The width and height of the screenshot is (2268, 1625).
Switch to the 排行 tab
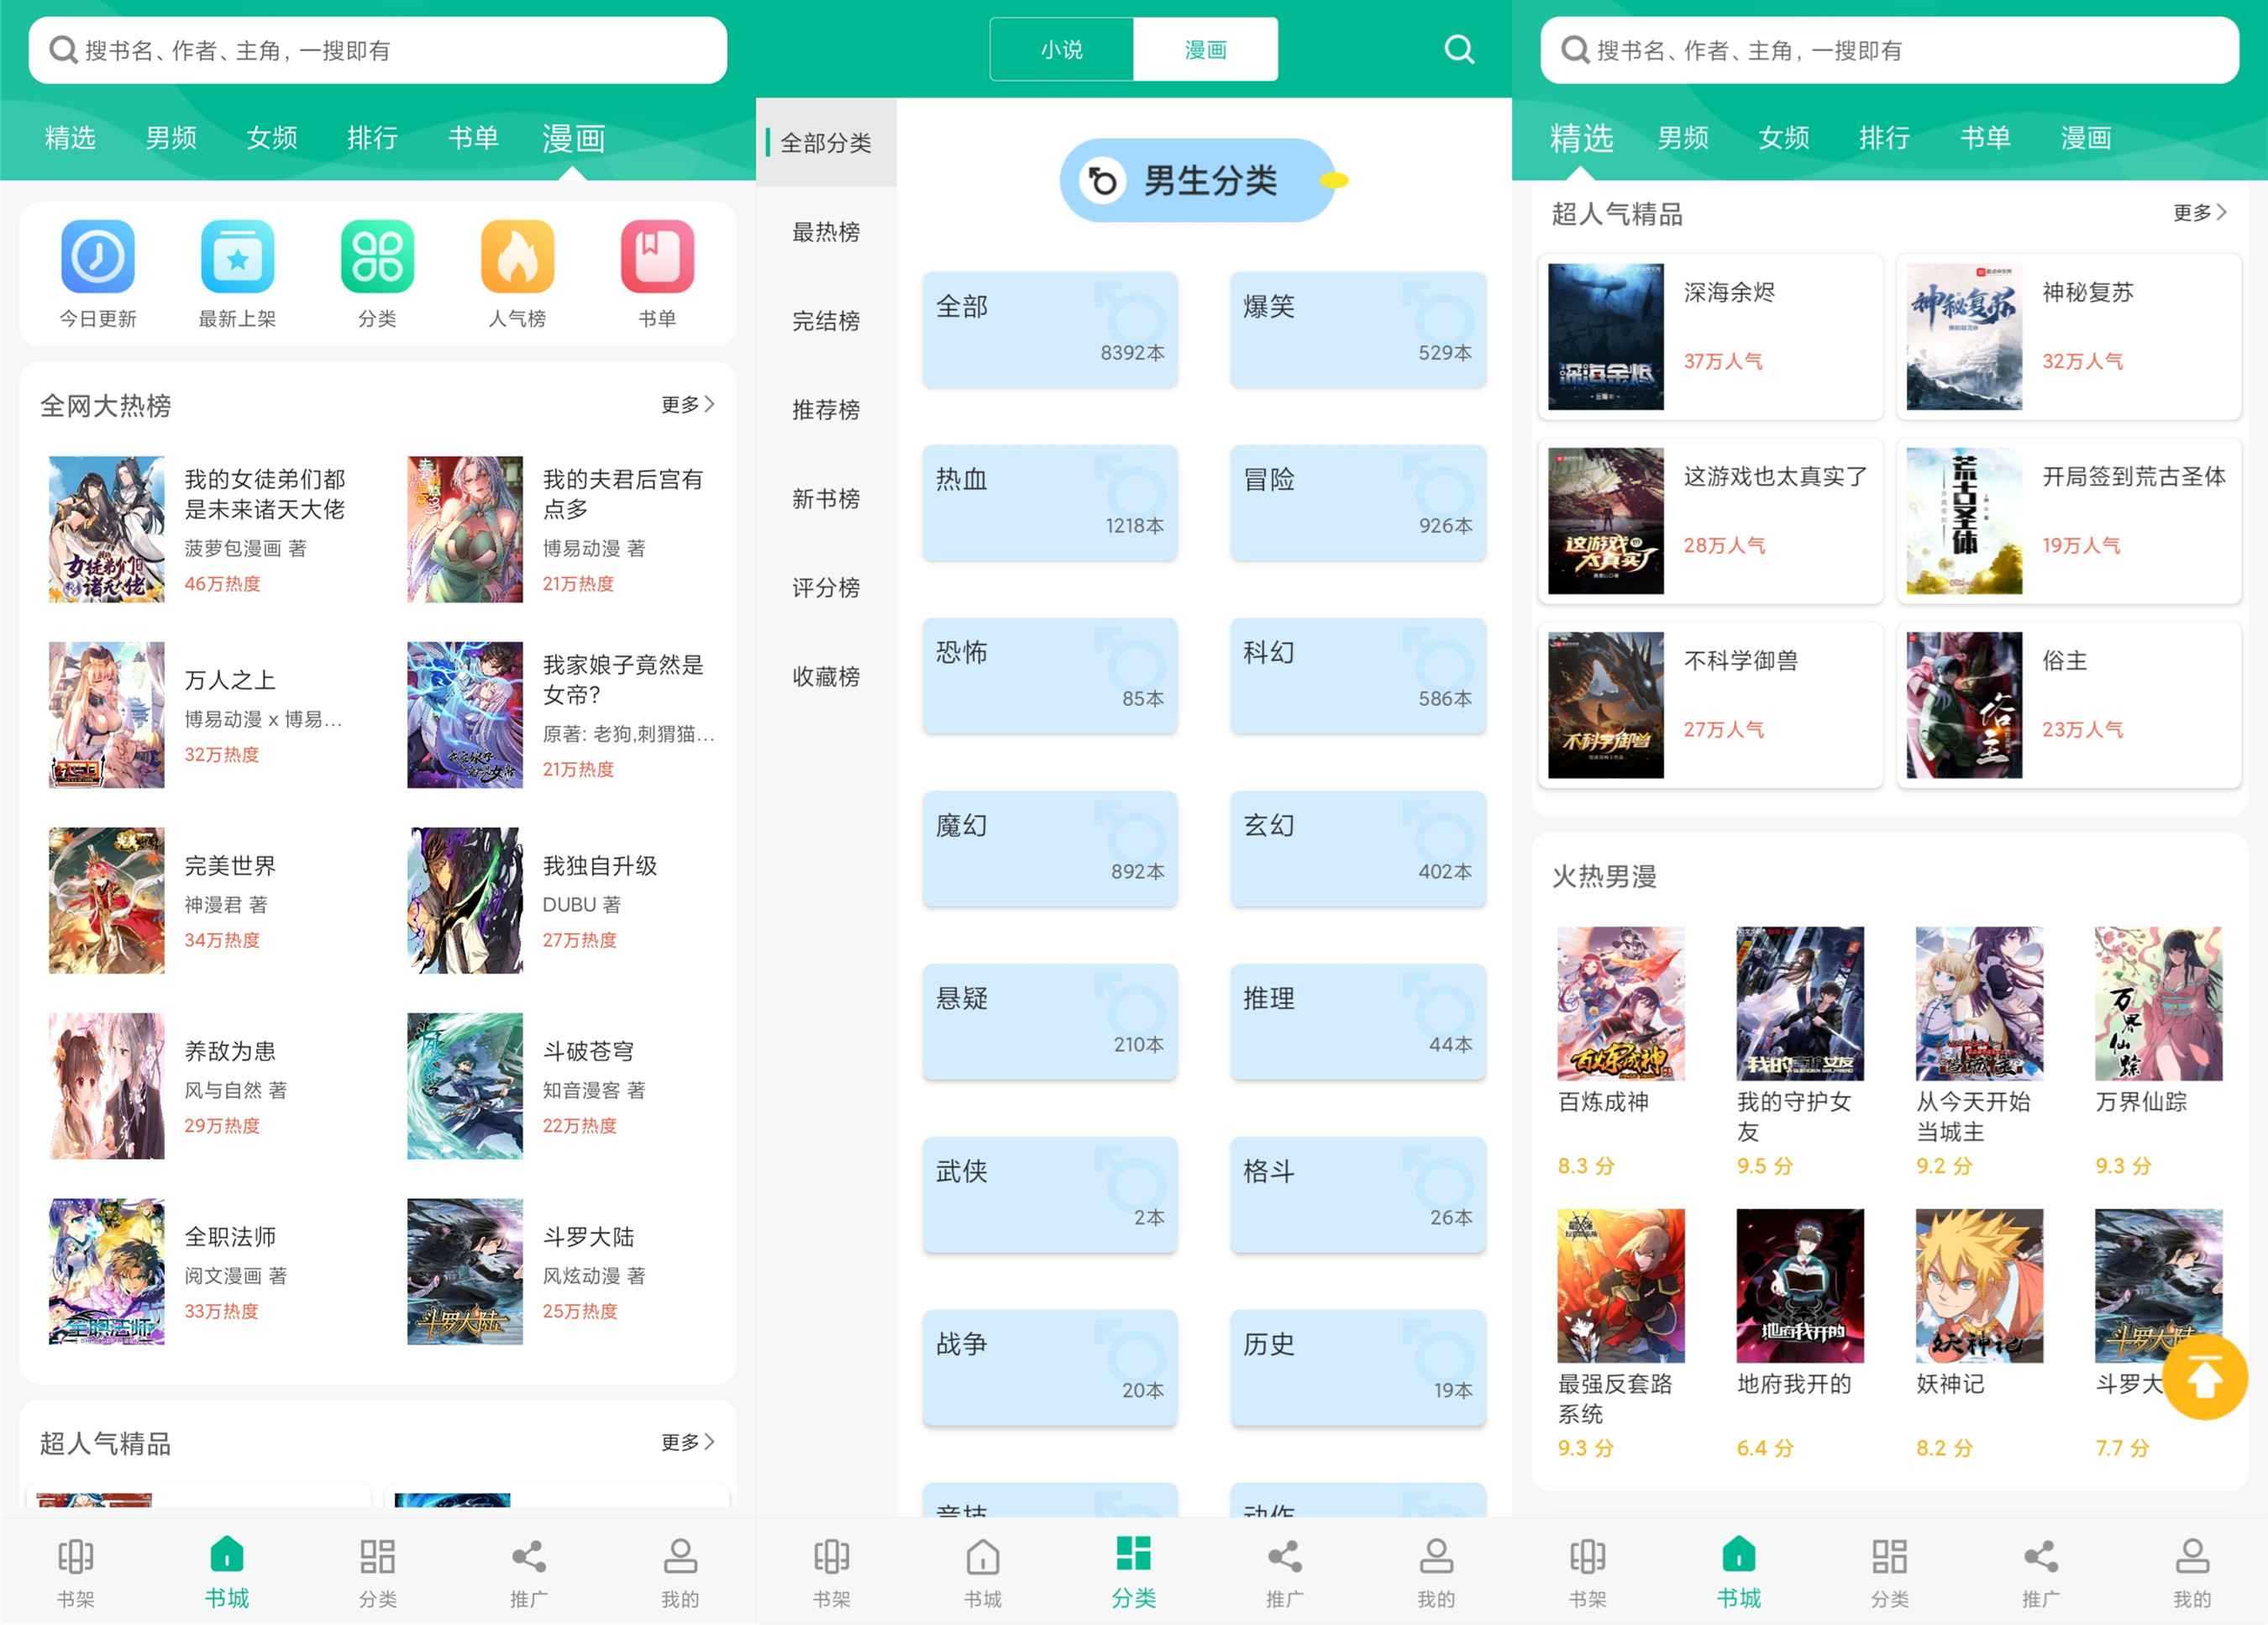[372, 139]
